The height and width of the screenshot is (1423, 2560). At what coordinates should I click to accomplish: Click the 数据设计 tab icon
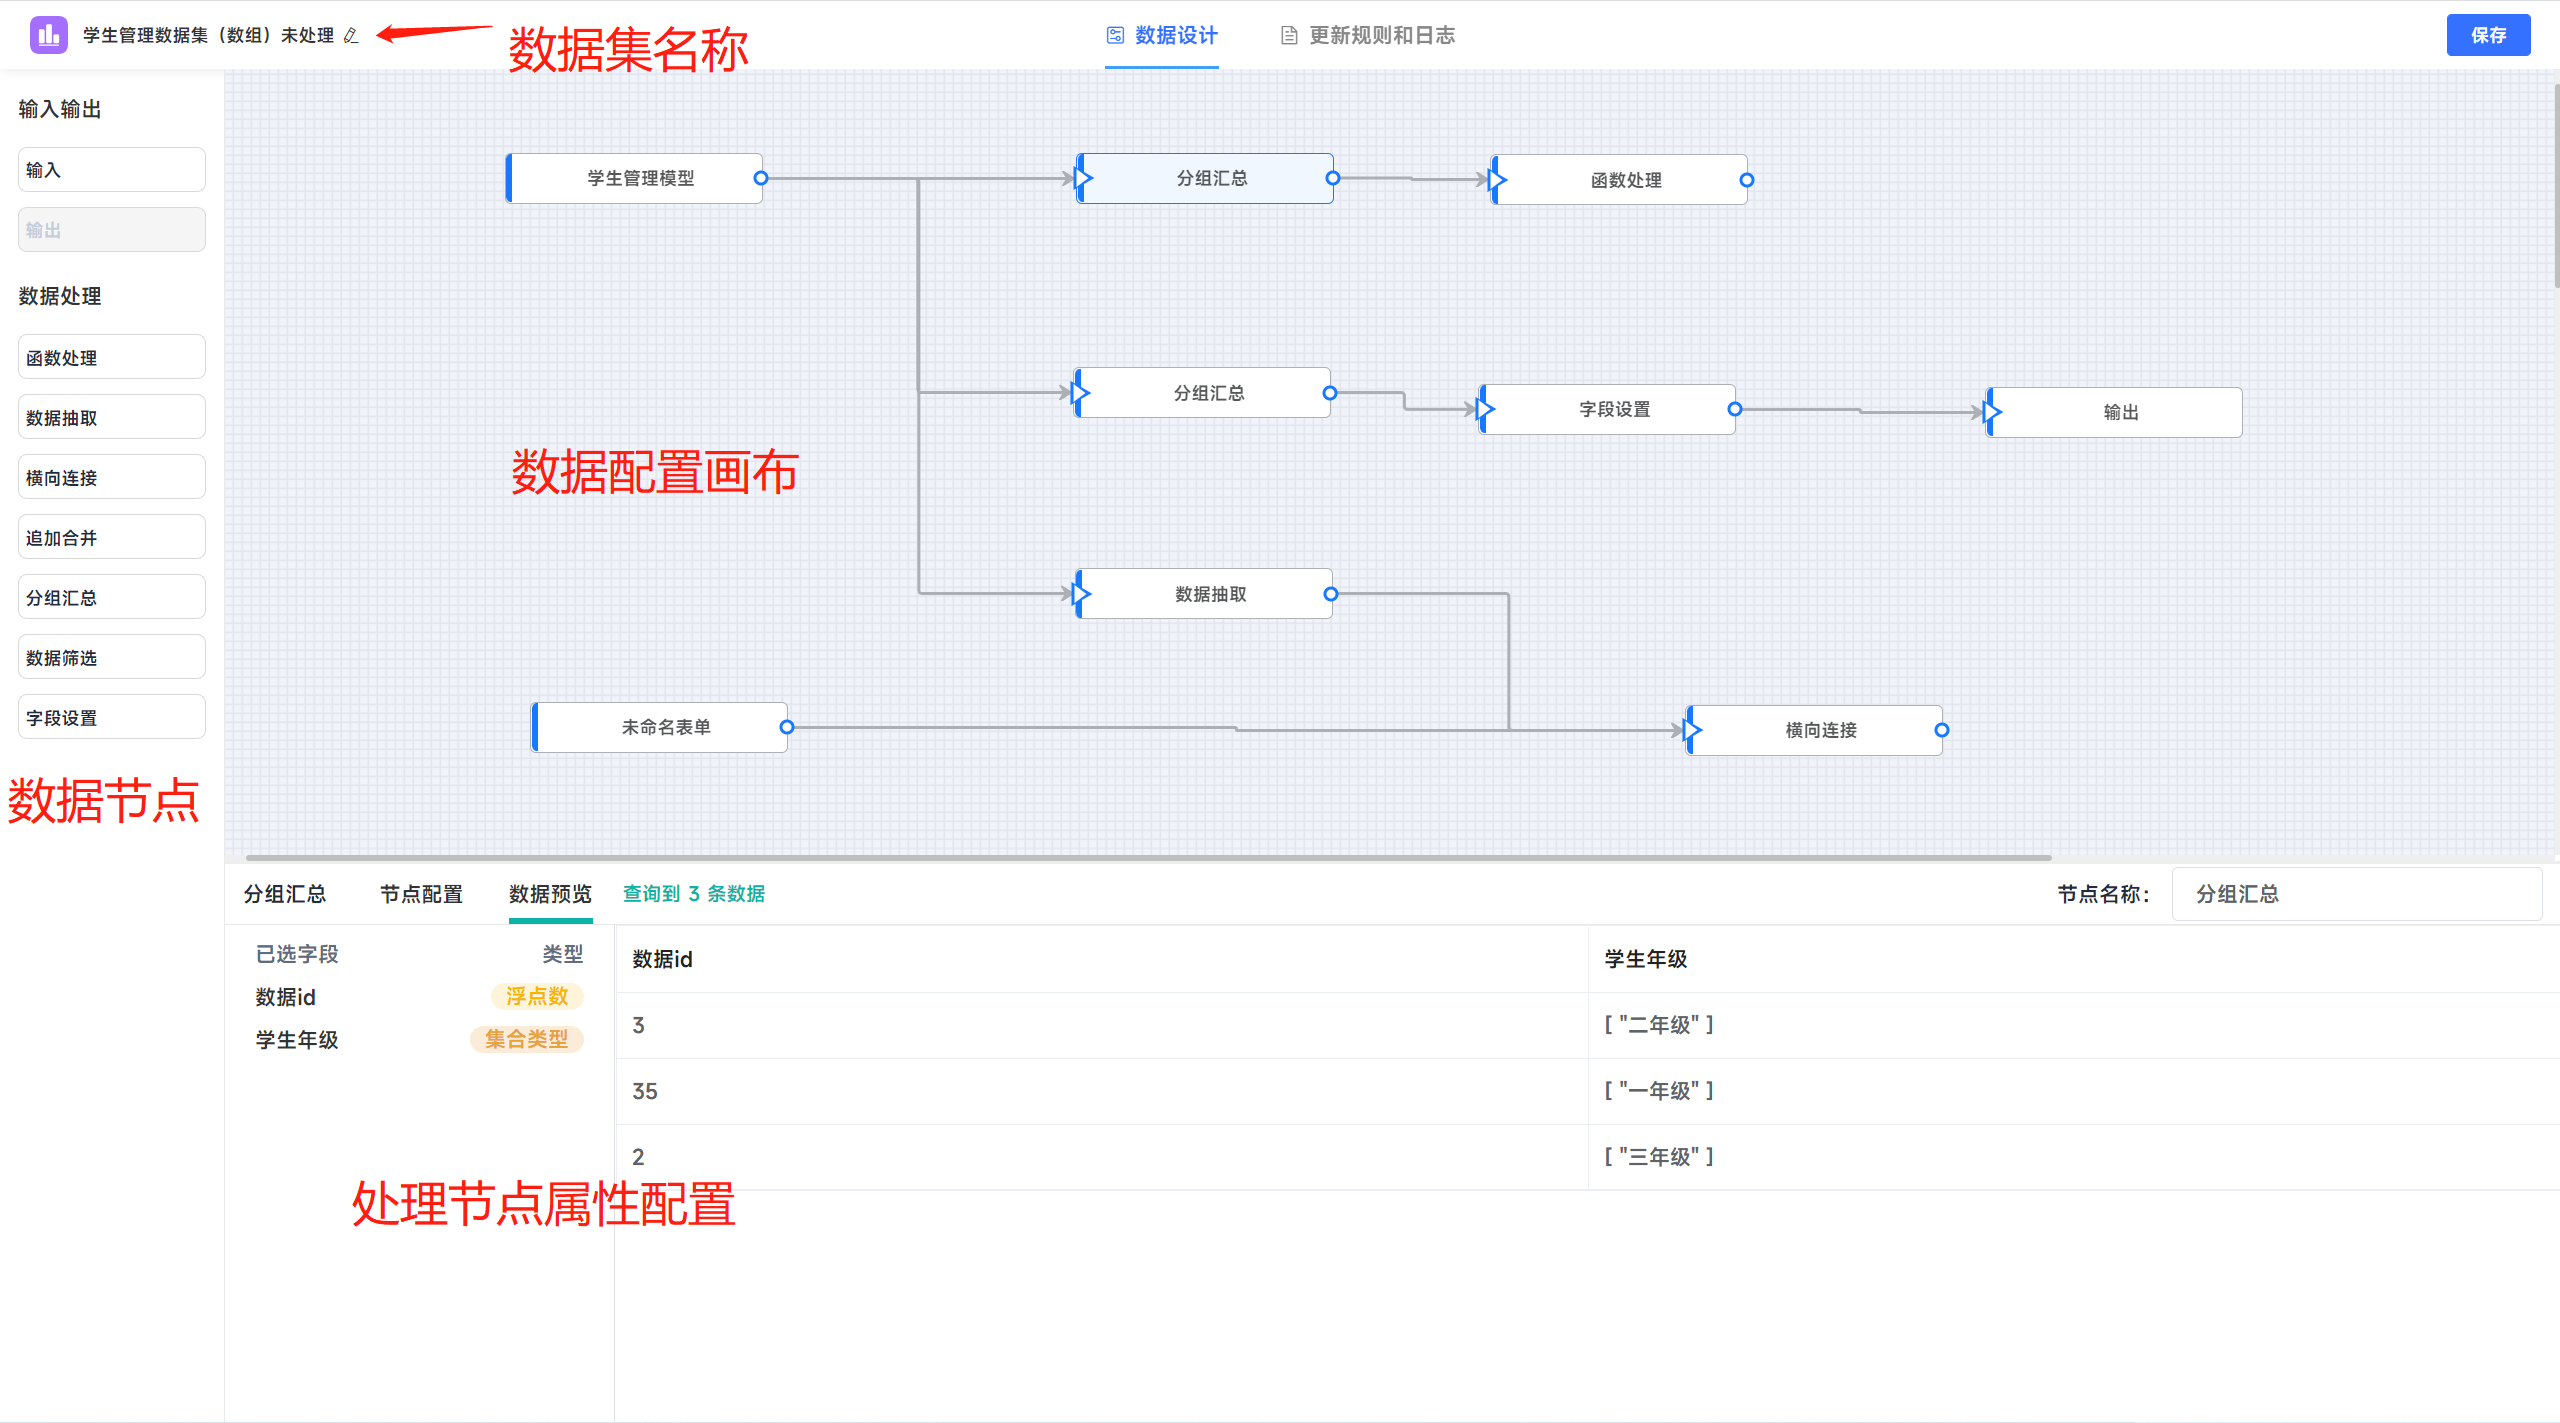pos(1115,35)
